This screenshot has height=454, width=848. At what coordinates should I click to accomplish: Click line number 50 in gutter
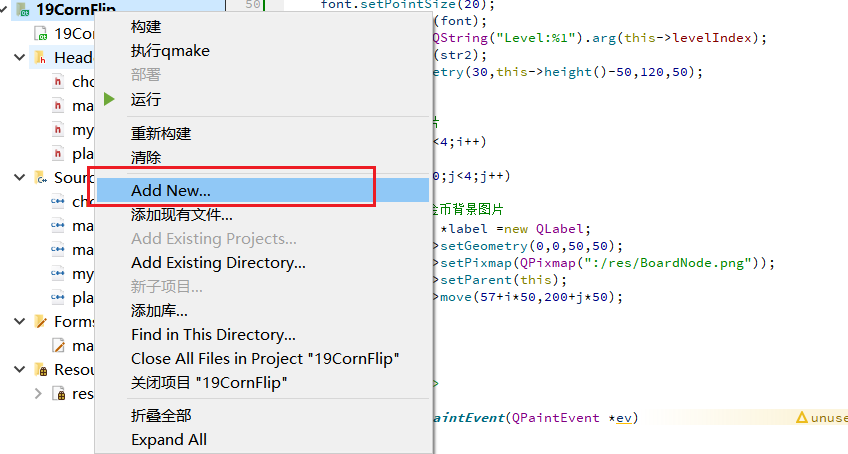click(253, 4)
